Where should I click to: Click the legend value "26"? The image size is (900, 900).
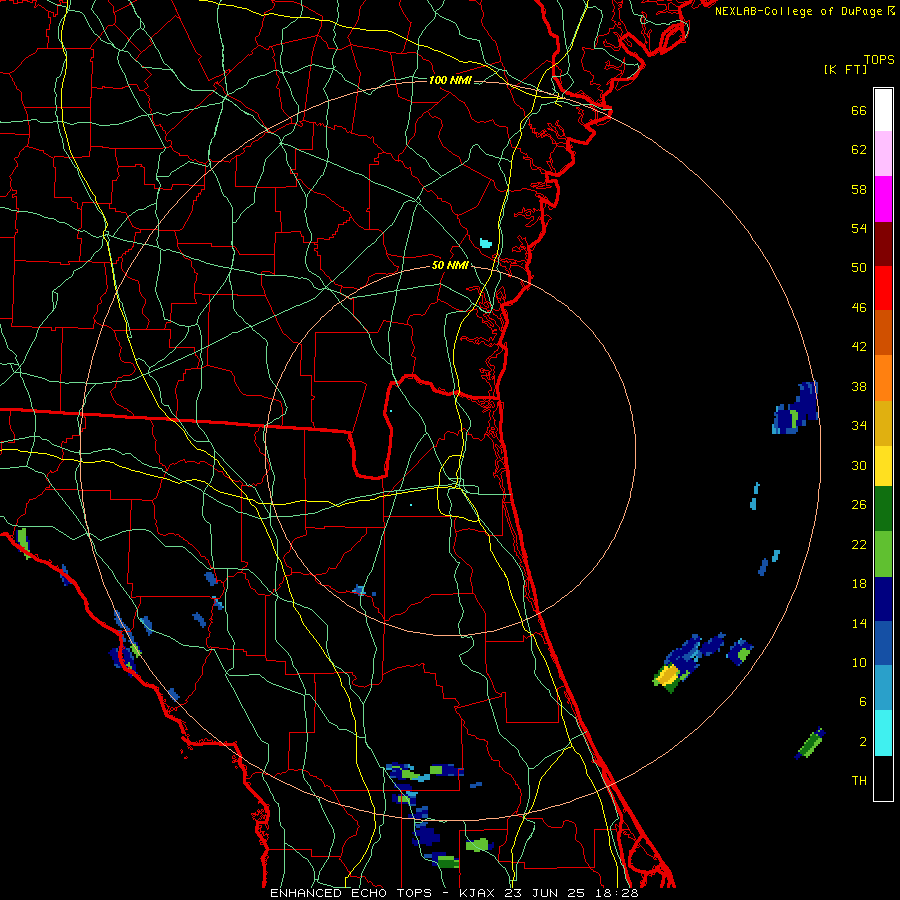click(x=859, y=505)
